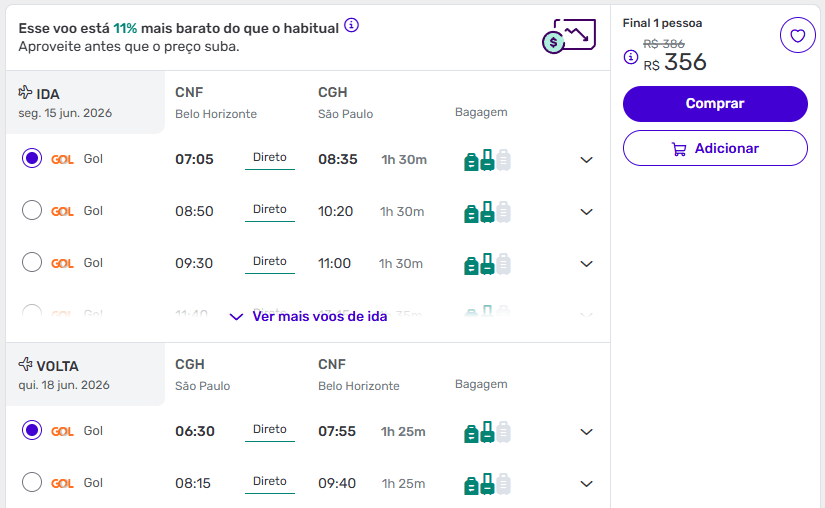Click info icon next to R$ 356 price
Viewport: 825px width, 508px height.
click(630, 57)
